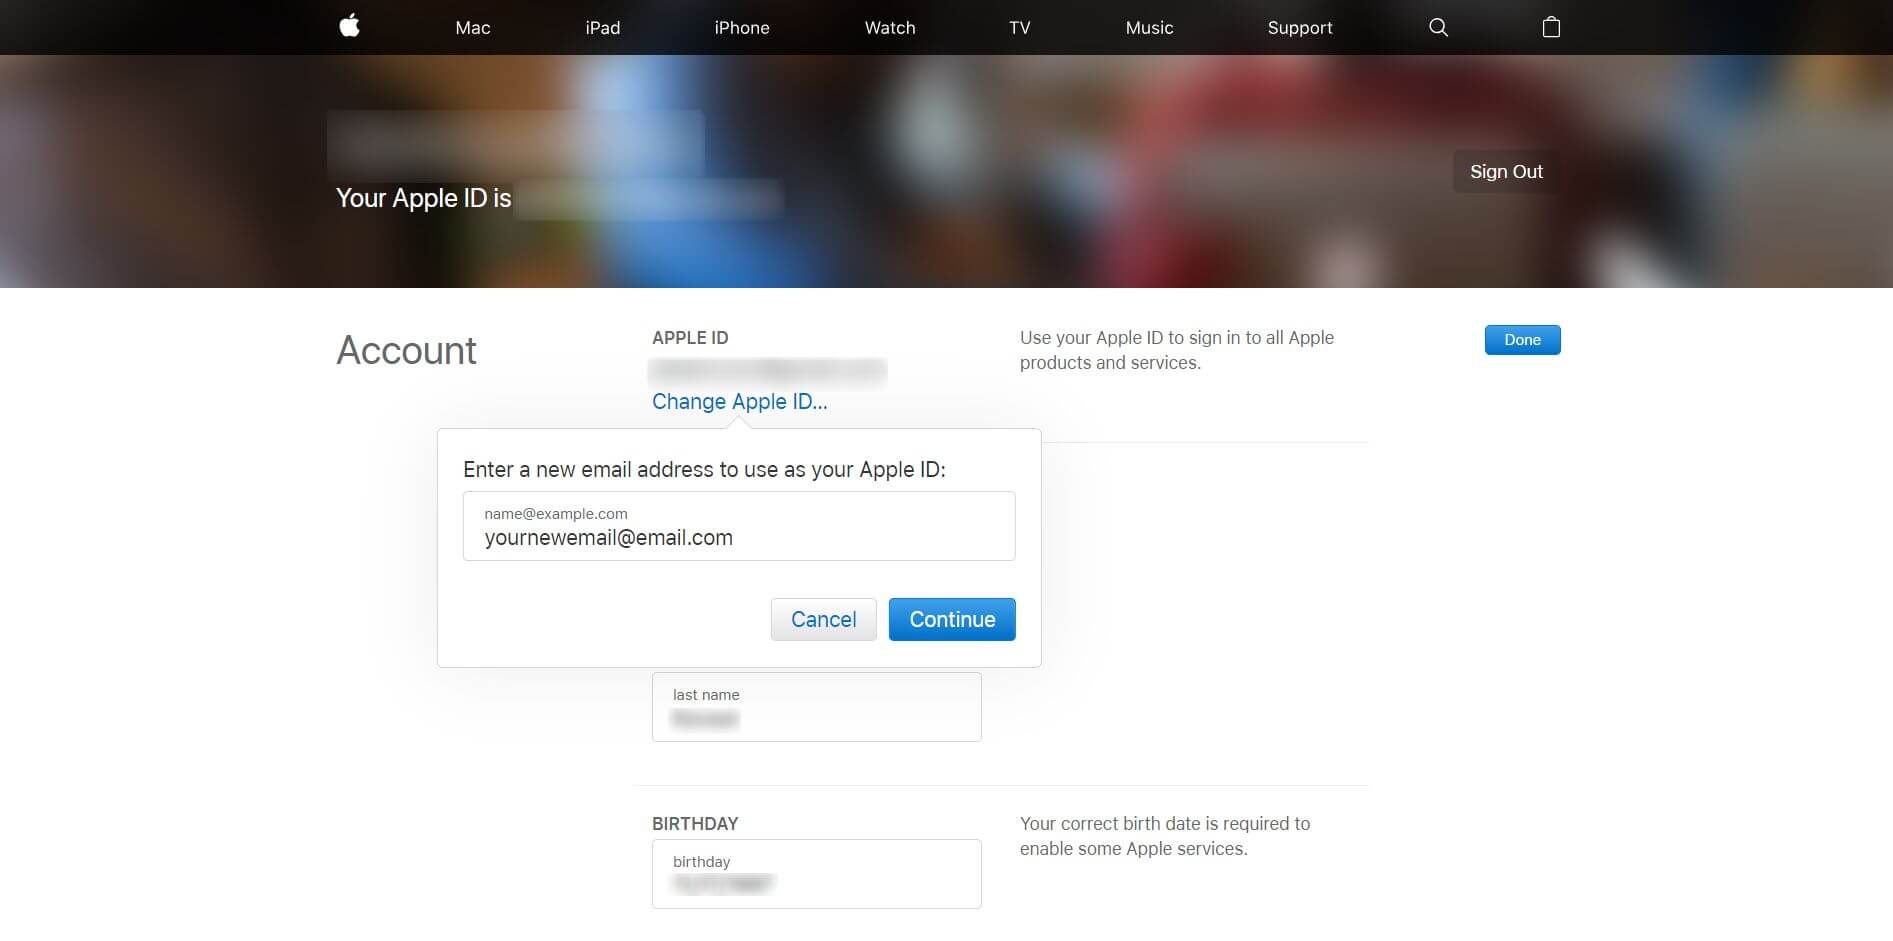Click 'Enter a new email address' prompt text
The height and width of the screenshot is (941, 1893).
(704, 469)
